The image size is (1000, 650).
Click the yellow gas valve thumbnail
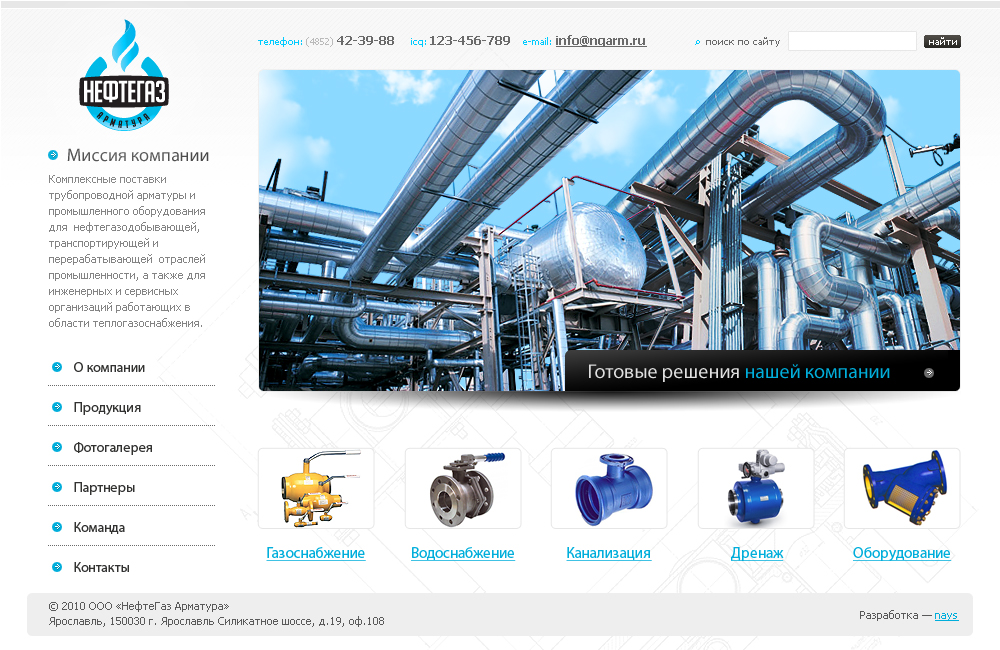coord(316,489)
